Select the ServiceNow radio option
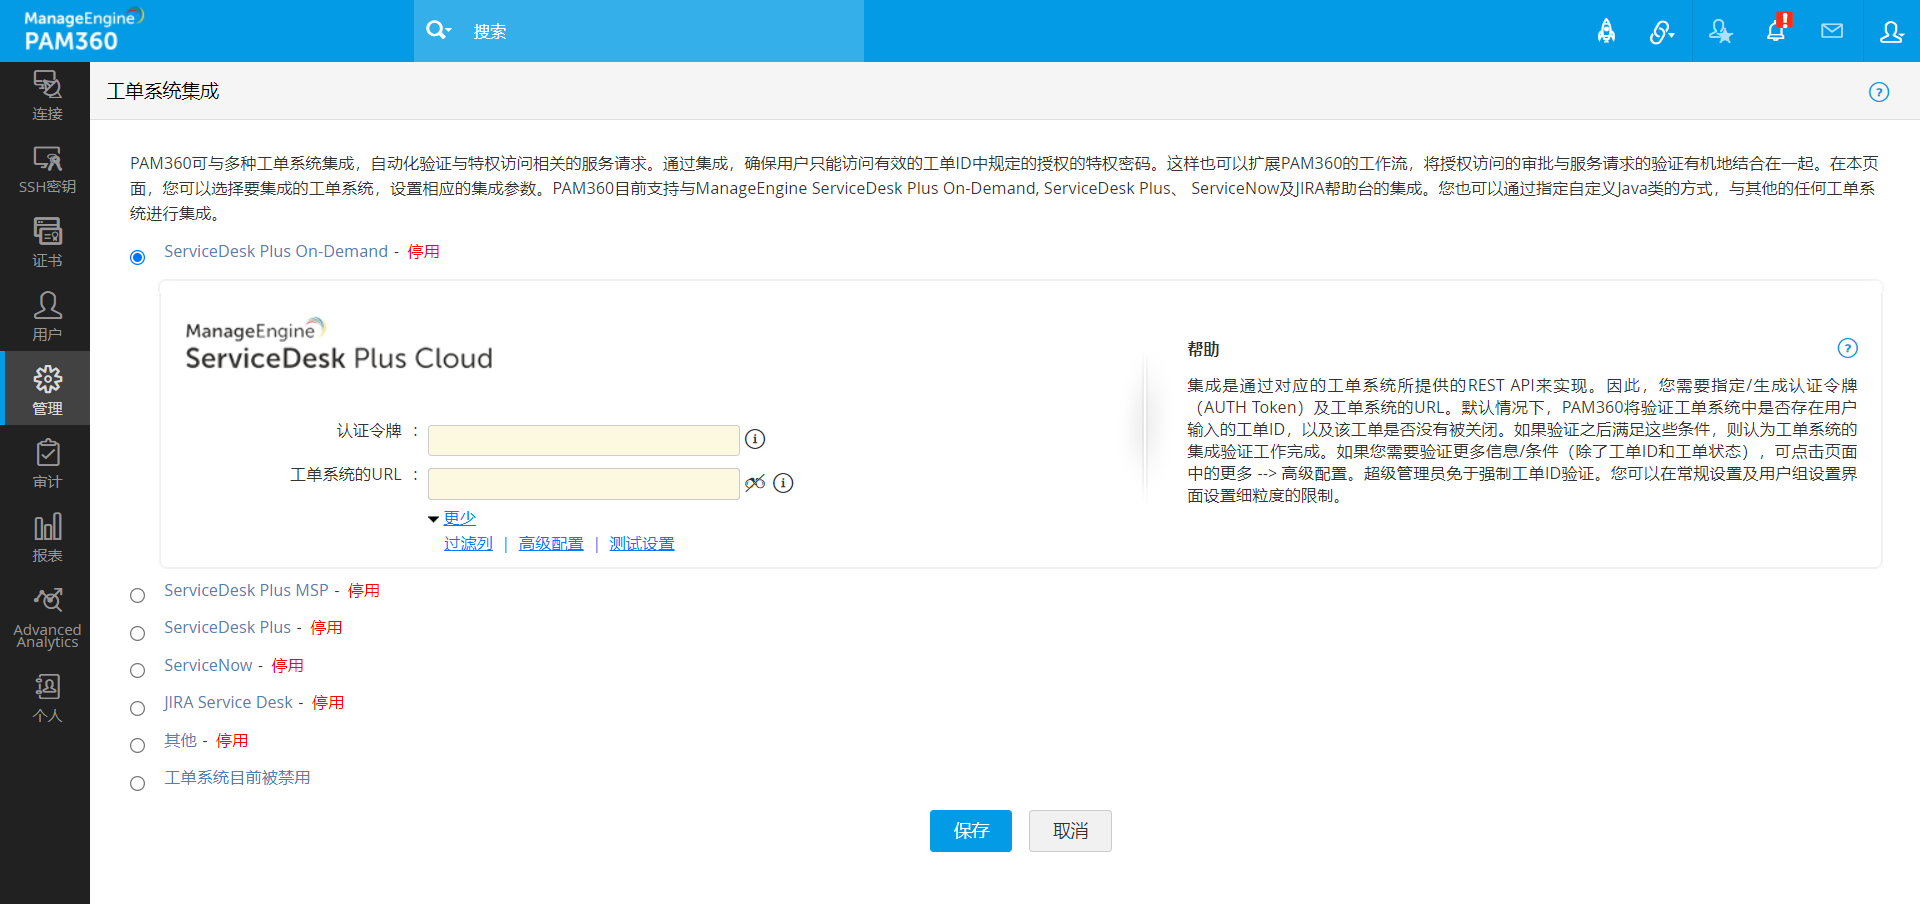This screenshot has width=1920, height=904. click(x=138, y=671)
